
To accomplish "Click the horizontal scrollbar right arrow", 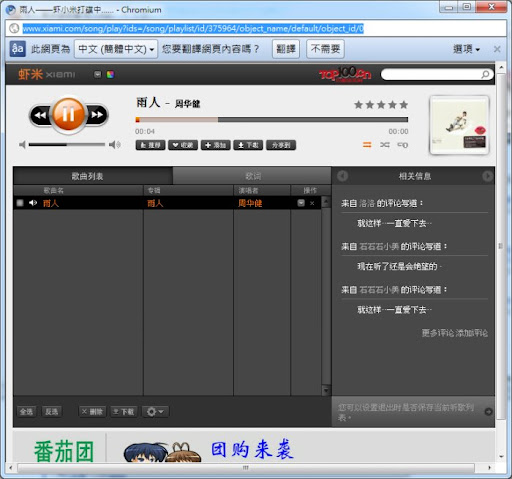I will pos(489,468).
